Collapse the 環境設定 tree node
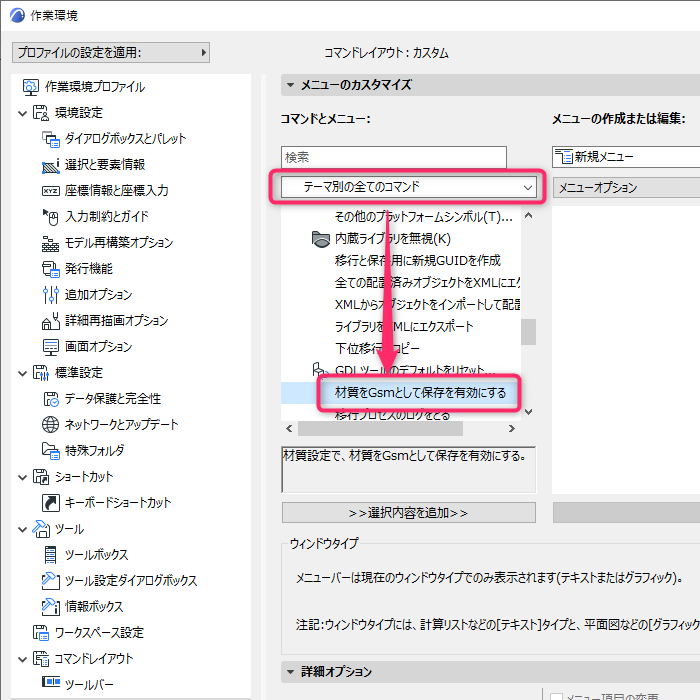Screen dimensions: 700x700 (22, 113)
